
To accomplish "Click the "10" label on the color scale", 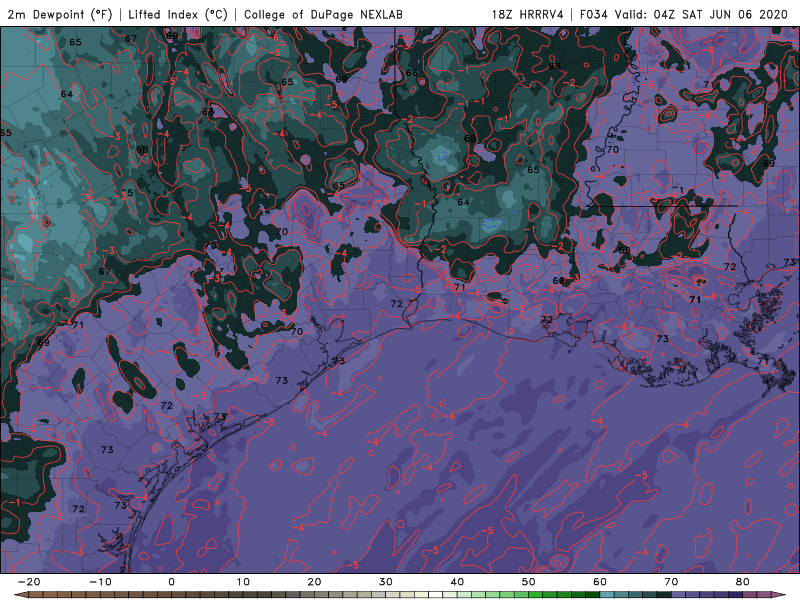I will [243, 582].
